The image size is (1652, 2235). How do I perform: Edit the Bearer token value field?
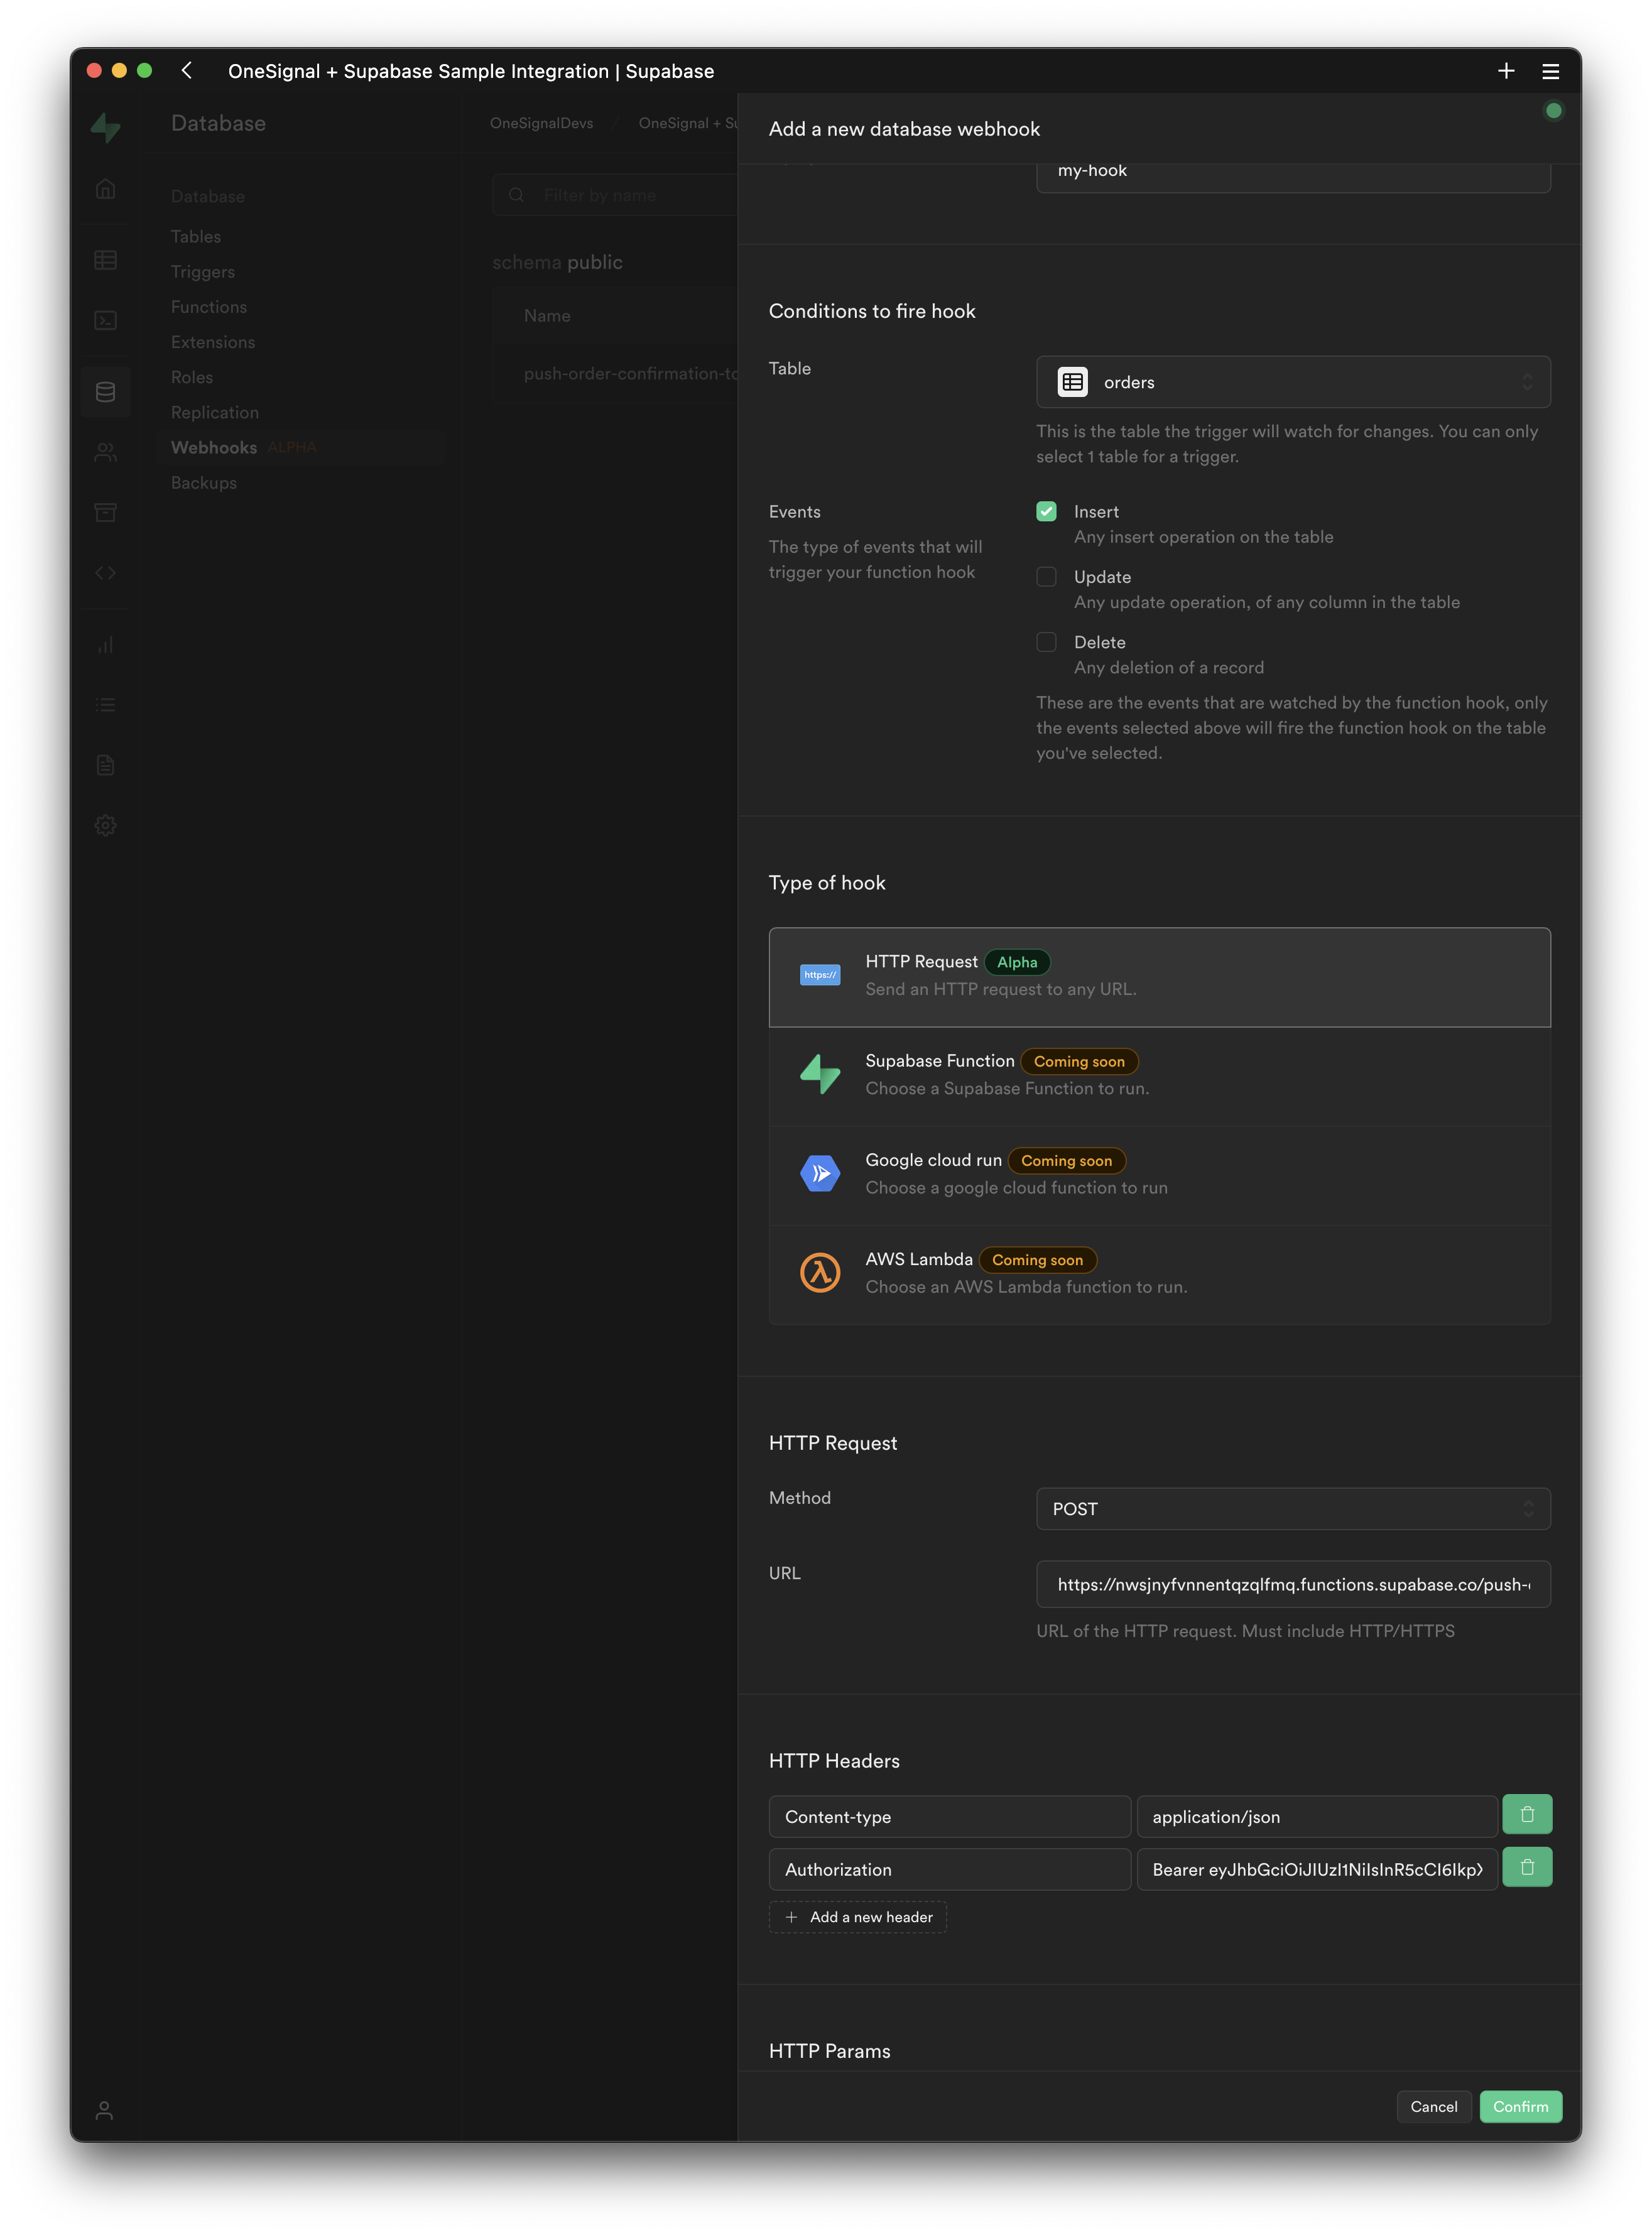coord(1317,1869)
